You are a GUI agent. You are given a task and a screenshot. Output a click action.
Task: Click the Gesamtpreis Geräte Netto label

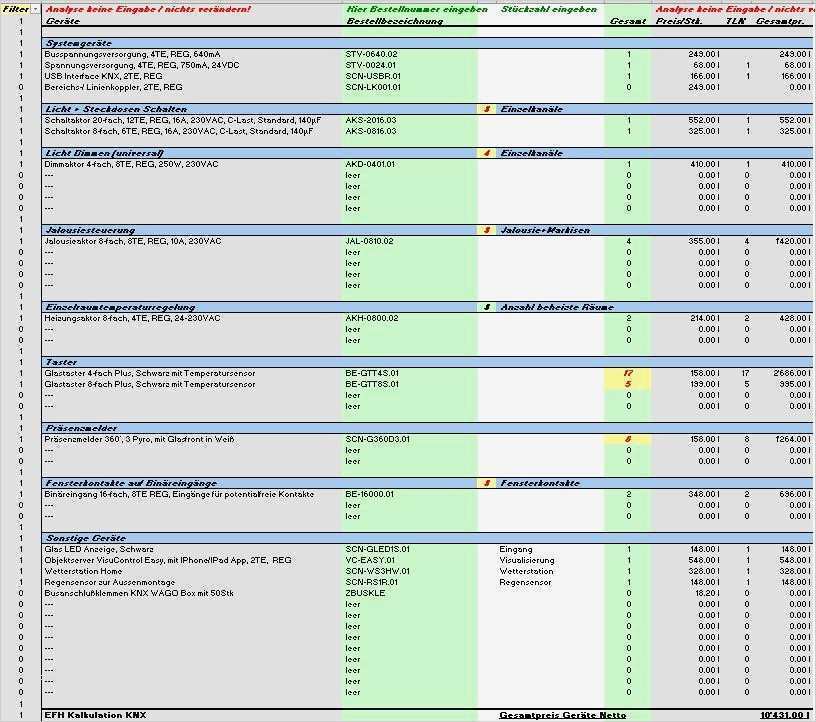pos(563,715)
